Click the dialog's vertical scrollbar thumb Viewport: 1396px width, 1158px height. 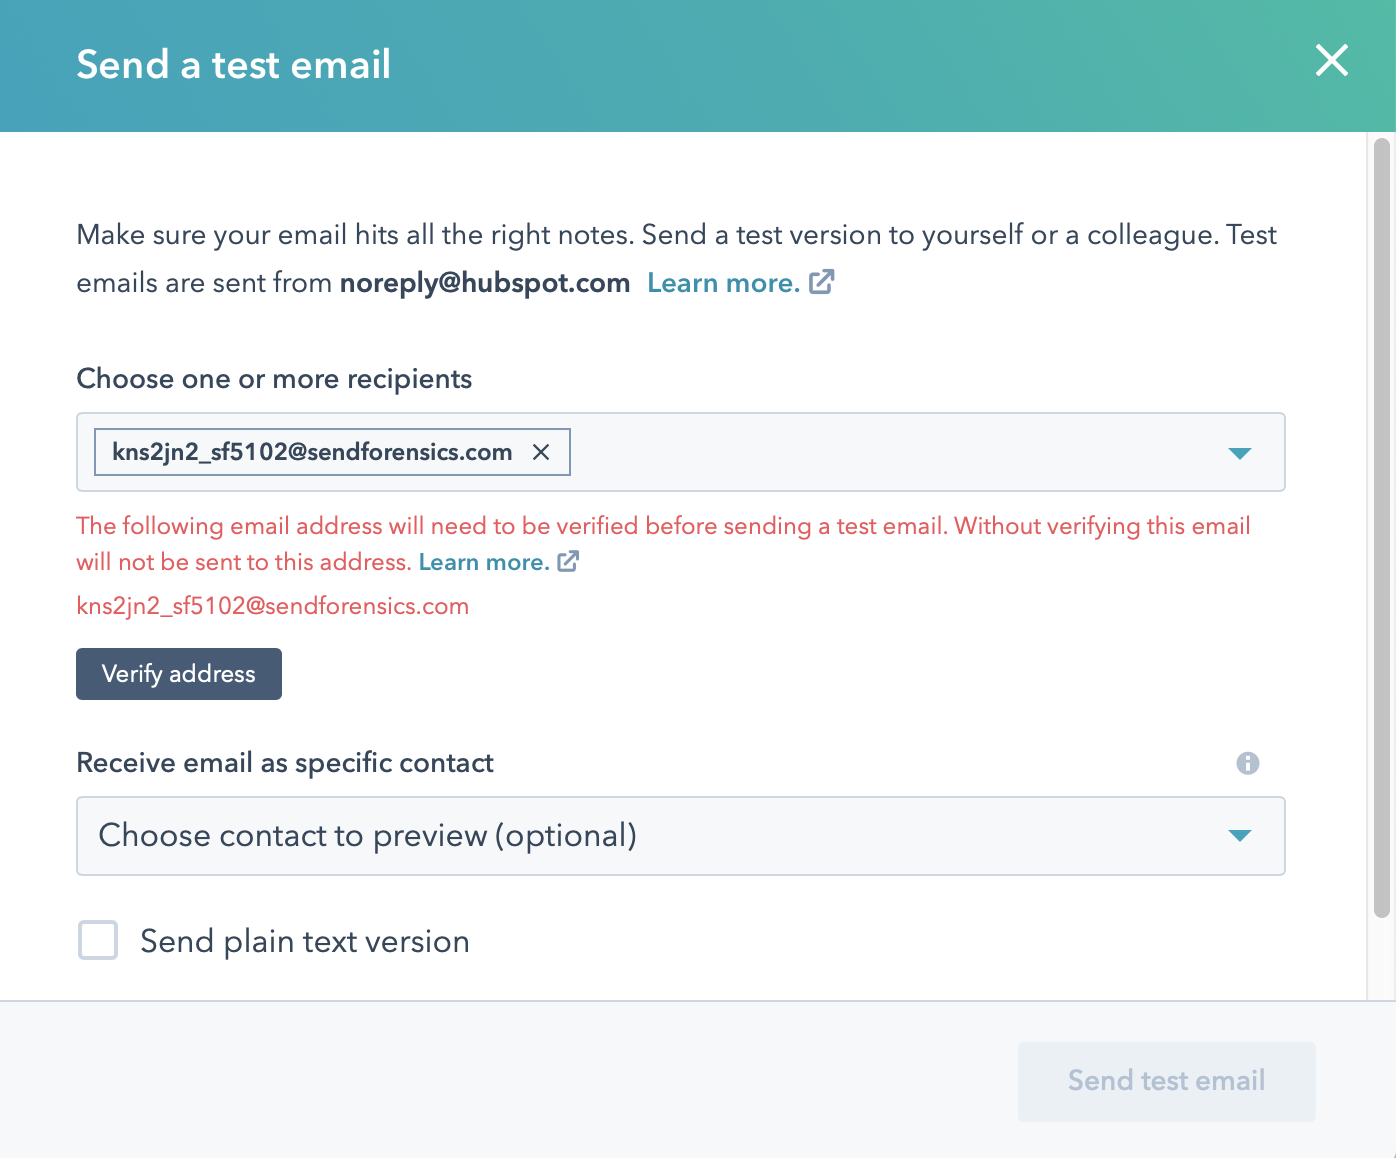pyautogui.click(x=1382, y=528)
